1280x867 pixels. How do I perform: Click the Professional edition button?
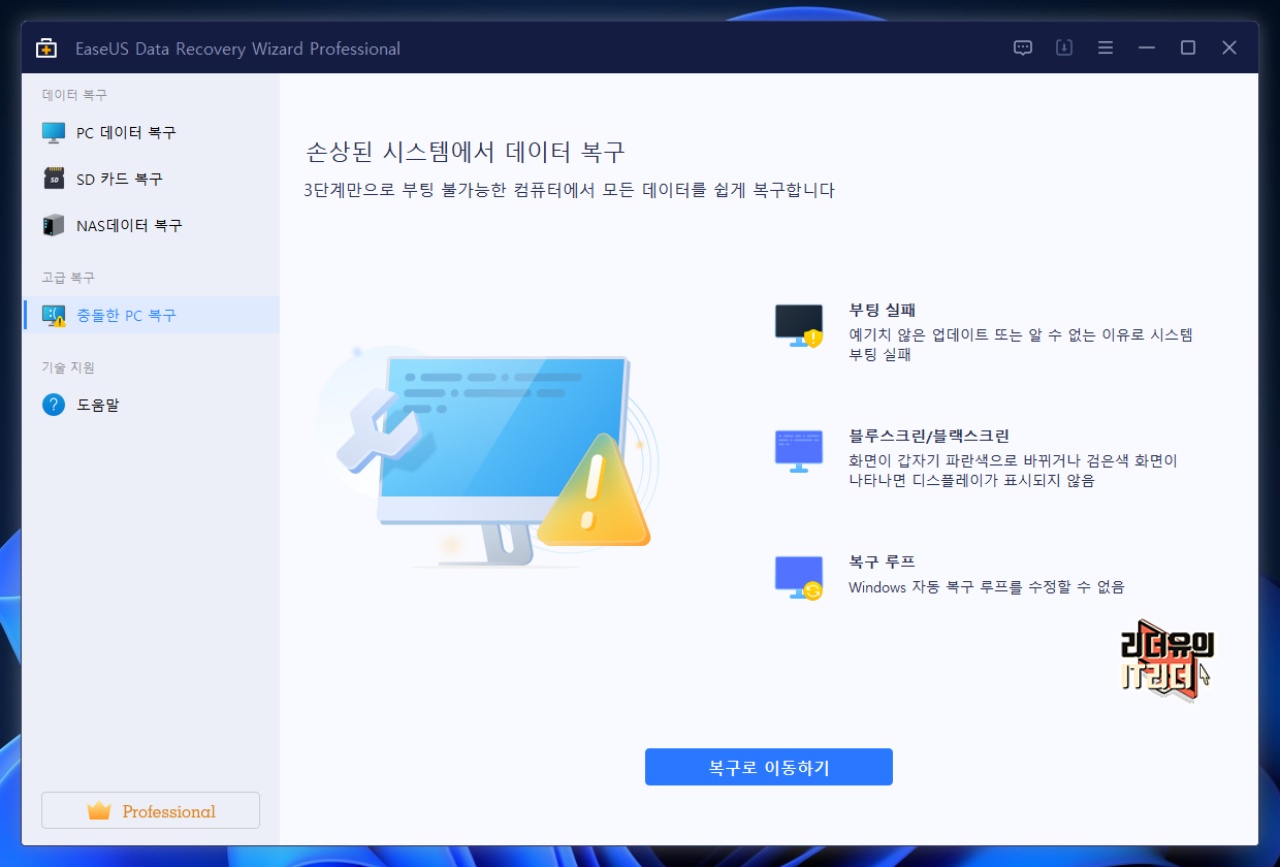point(150,811)
